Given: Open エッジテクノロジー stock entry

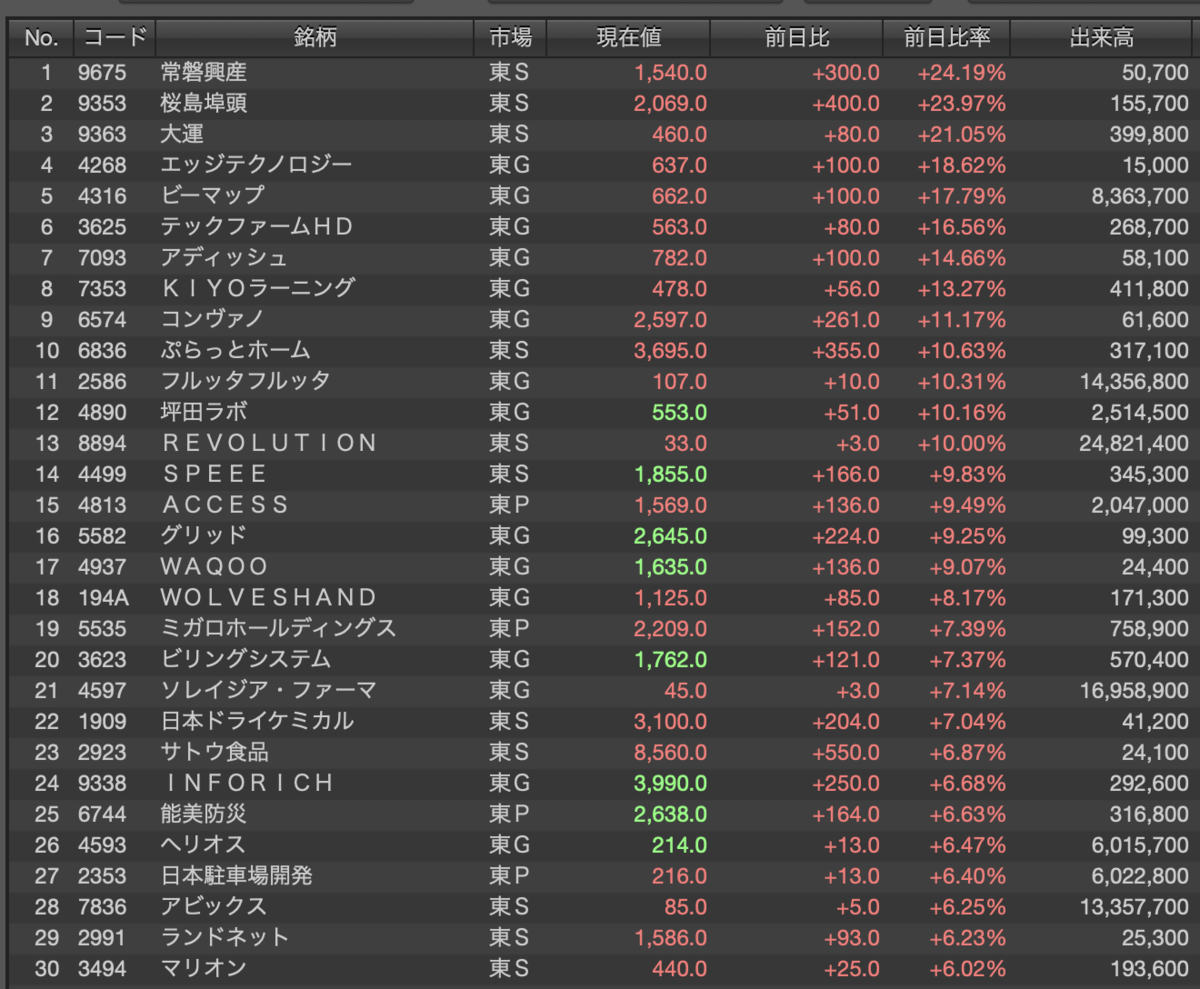Looking at the screenshot, I should tap(256, 165).
